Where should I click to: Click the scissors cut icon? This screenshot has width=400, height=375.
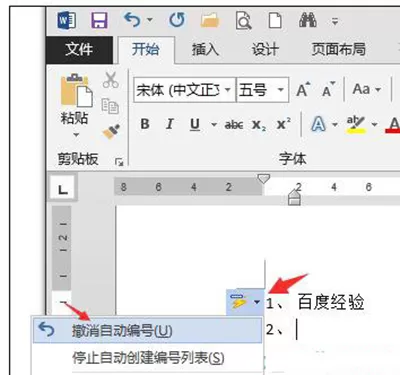[x=110, y=80]
